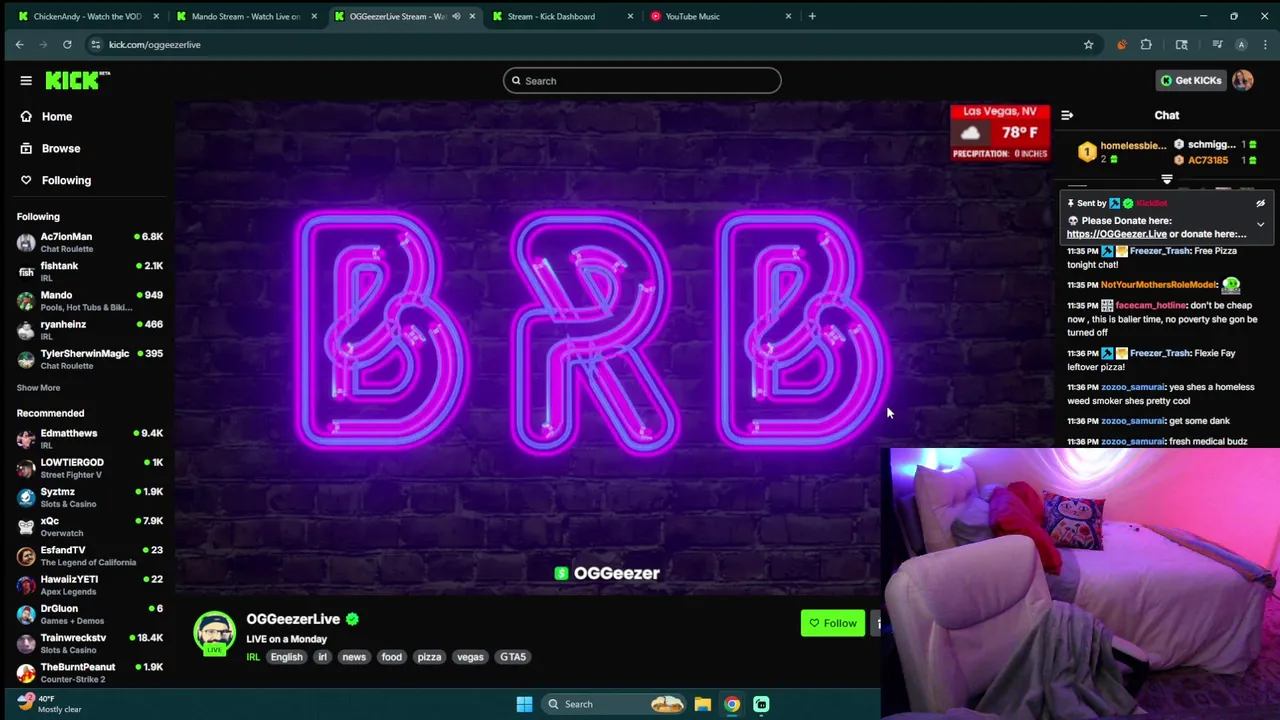Mute the OGGeezerLive tab audio icon
Image resolution: width=1280 pixels, height=720 pixels.
pyautogui.click(x=456, y=16)
